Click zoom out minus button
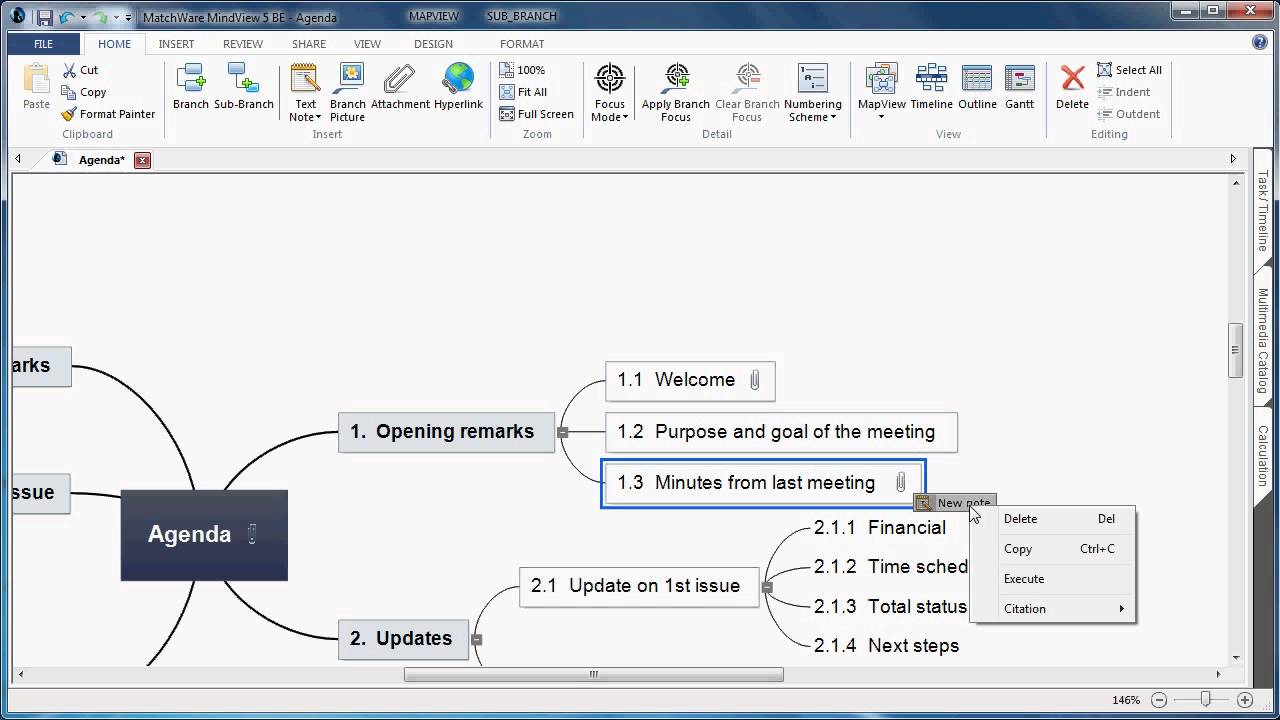Image resolution: width=1280 pixels, height=720 pixels. pyautogui.click(x=1158, y=700)
